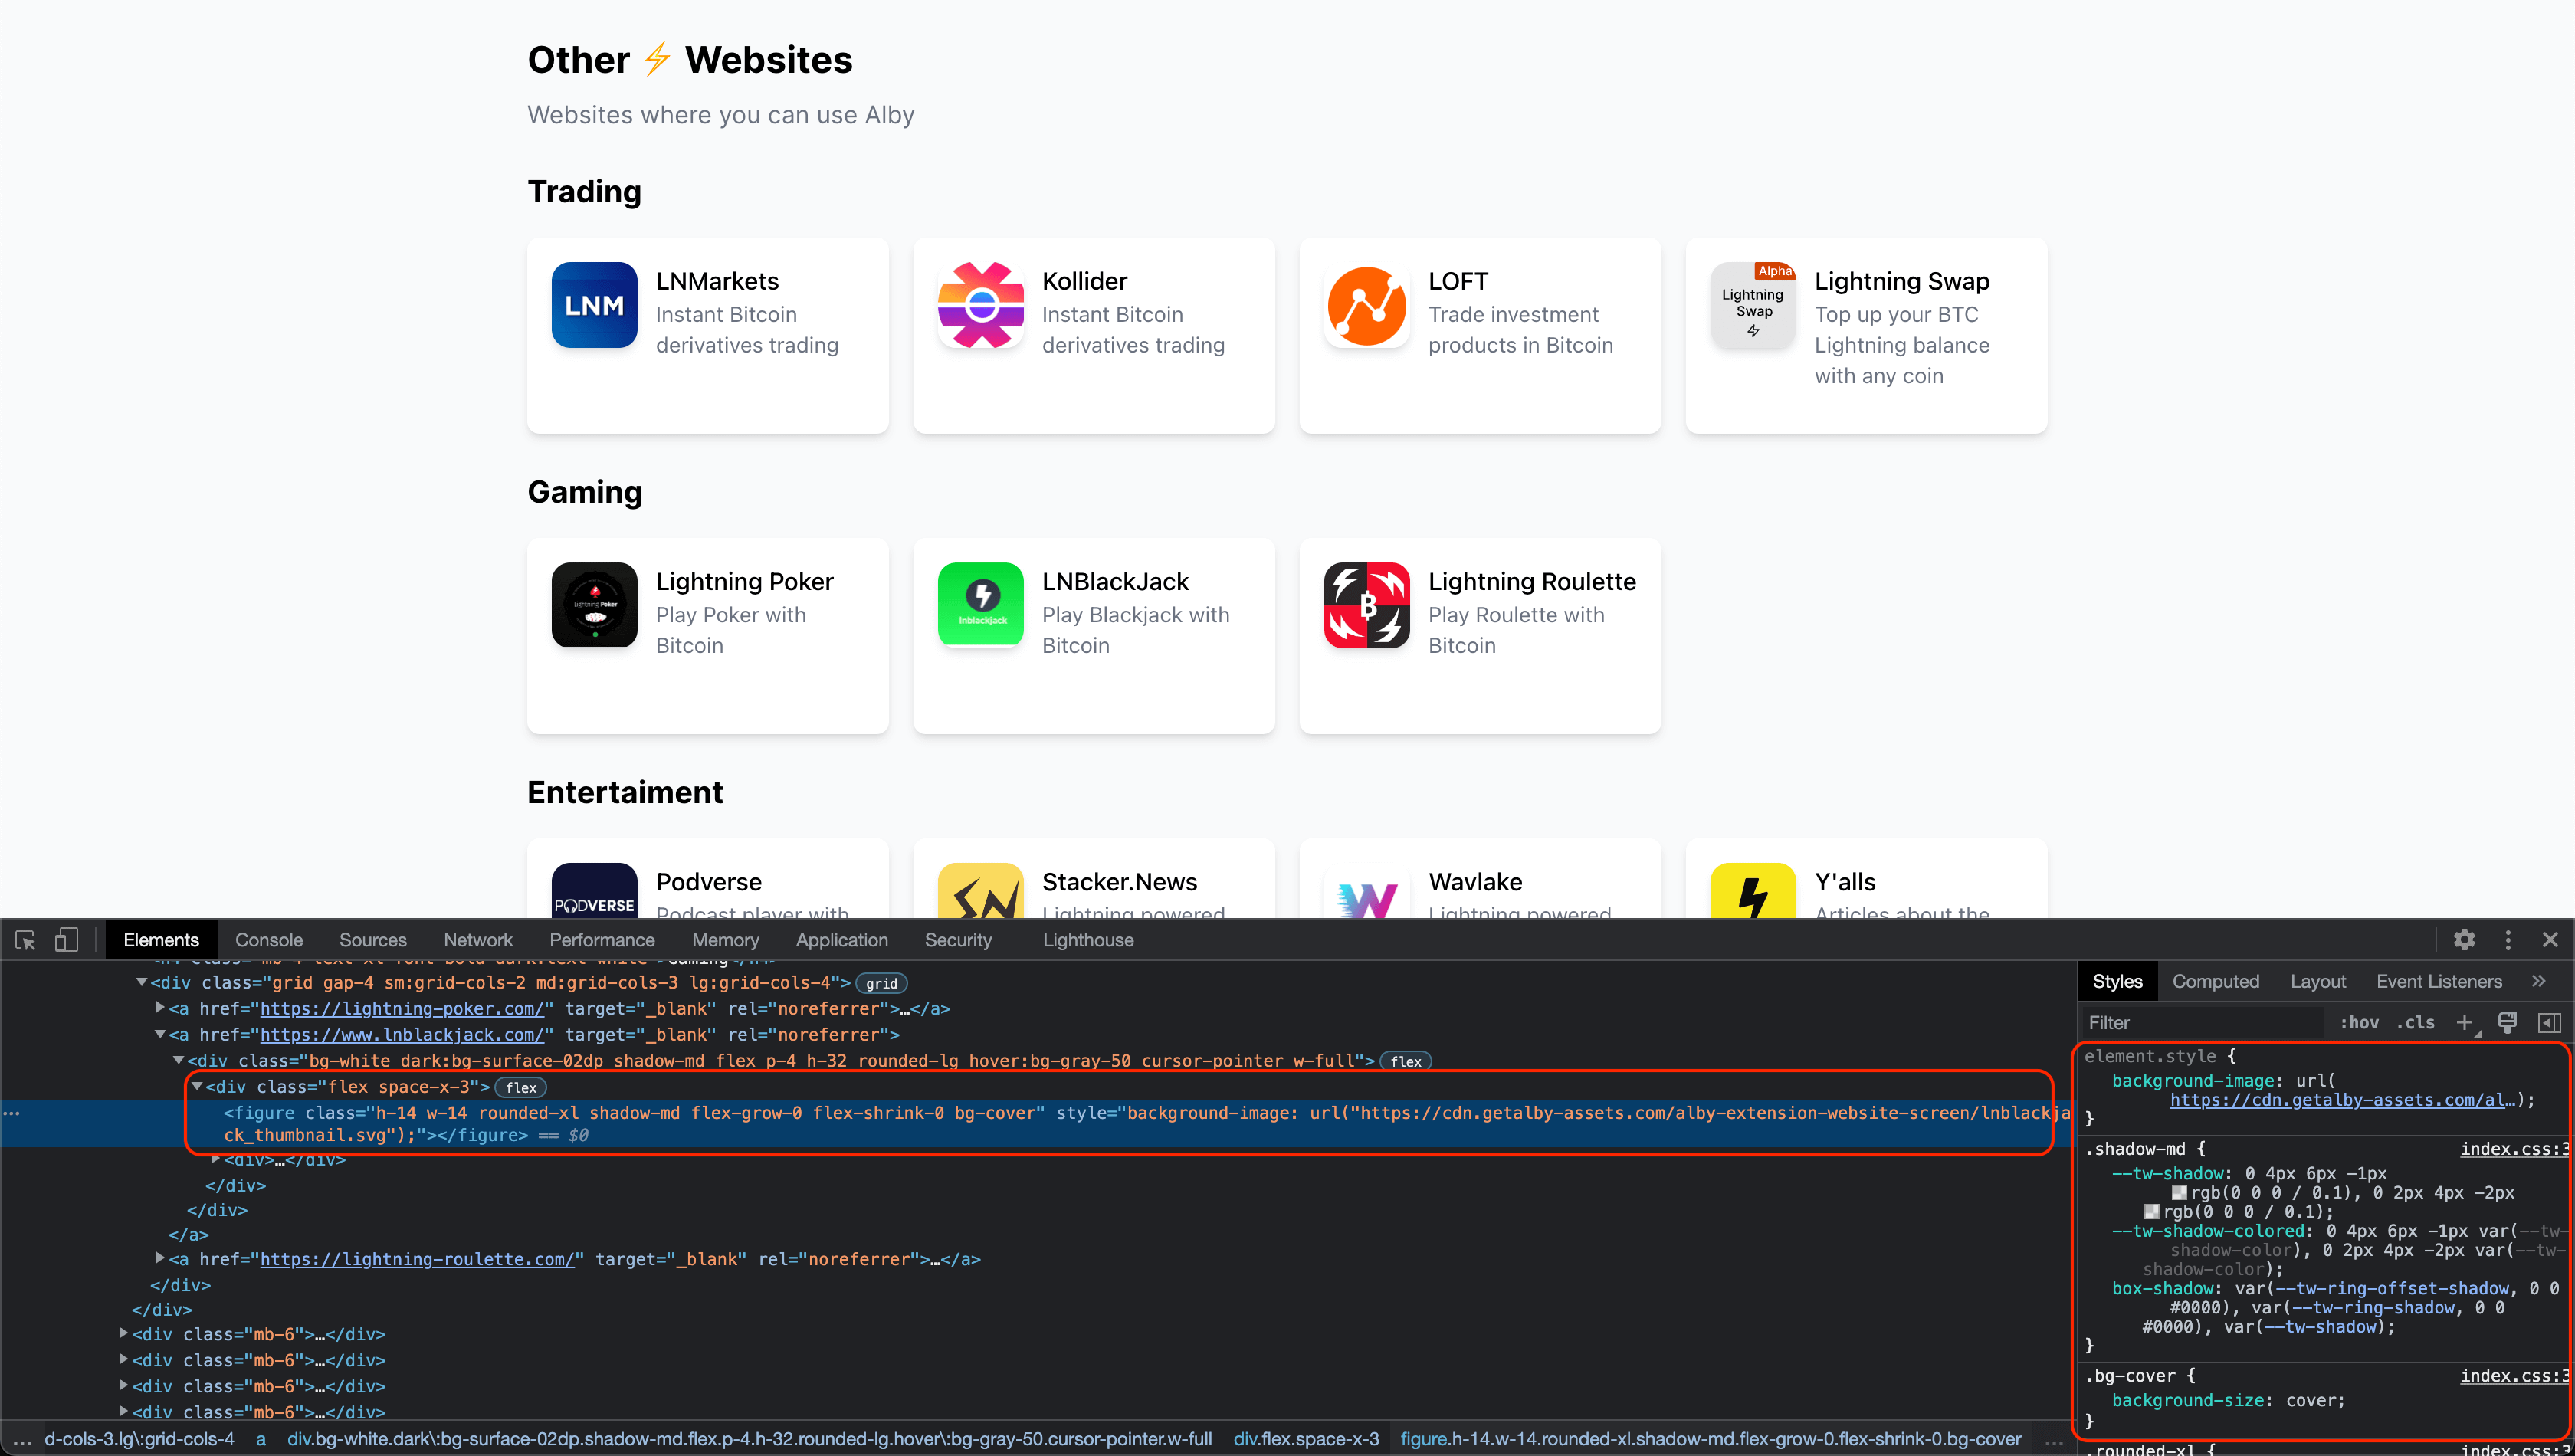The image size is (2575, 1456).
Task: Show more Styles pane tabs chevron
Action: pyautogui.click(x=2539, y=981)
